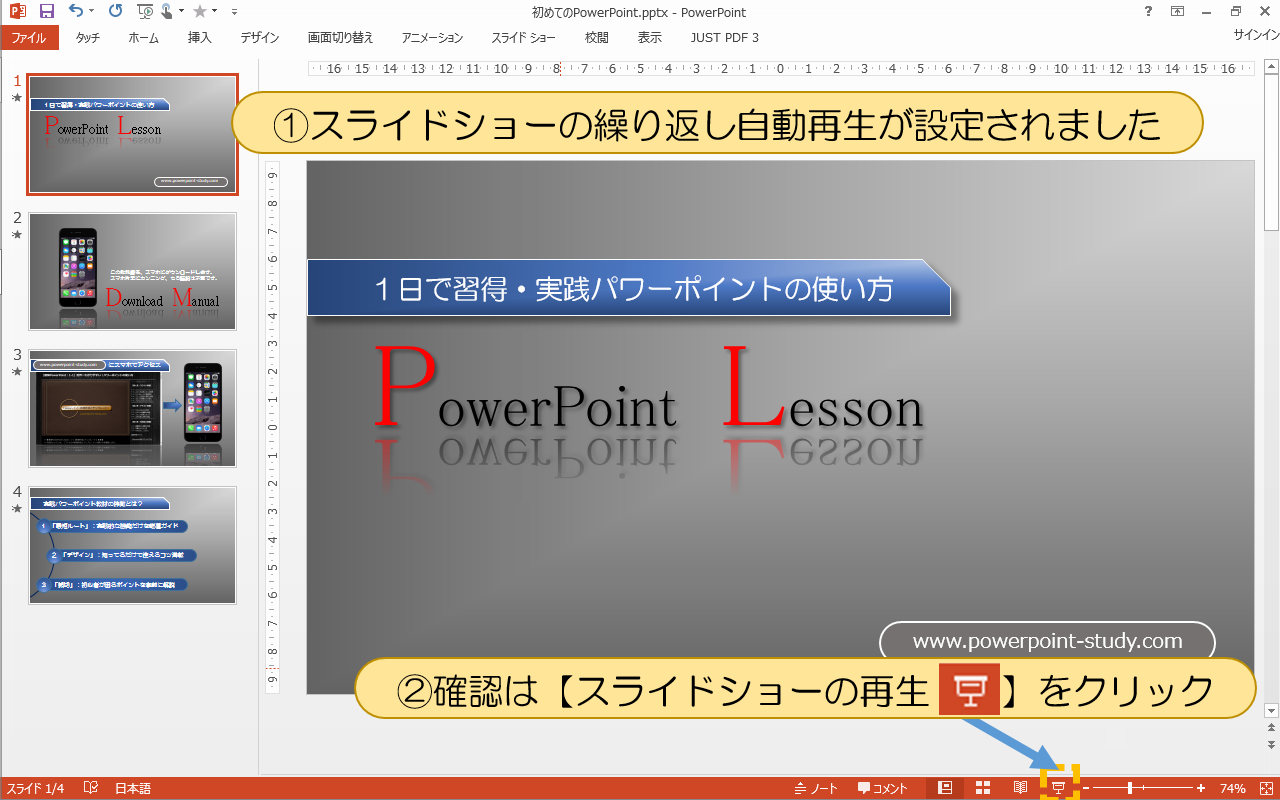Toggle touch/mouse mode icon
The width and height of the screenshot is (1280, 800).
coord(166,12)
